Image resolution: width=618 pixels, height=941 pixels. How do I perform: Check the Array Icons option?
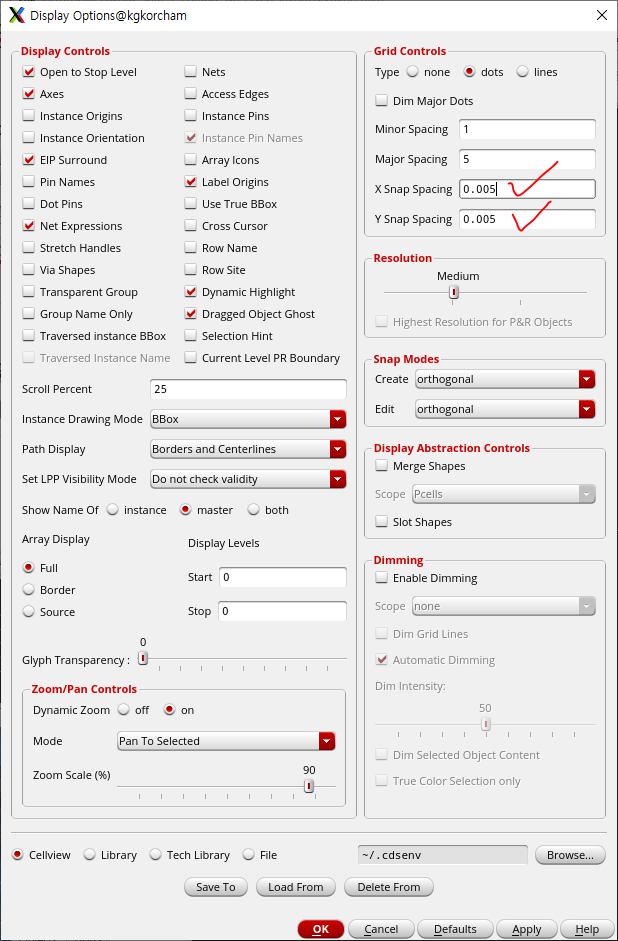tap(190, 160)
